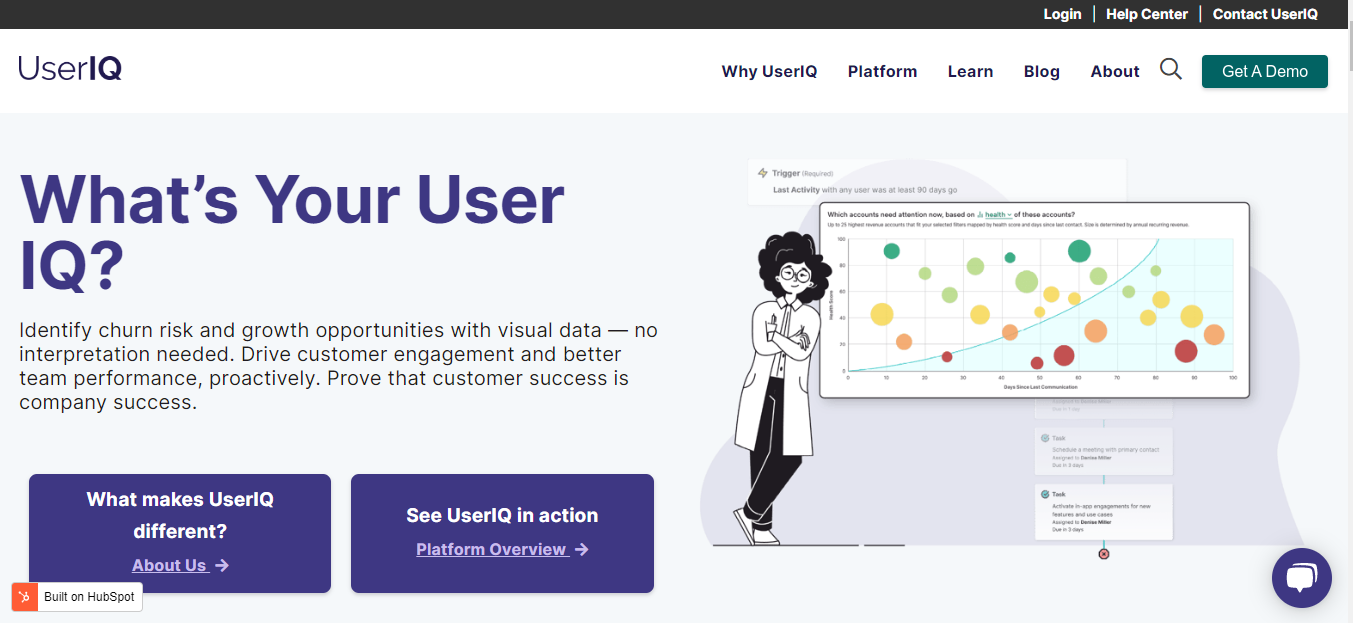Open the Platform menu

pyautogui.click(x=882, y=71)
